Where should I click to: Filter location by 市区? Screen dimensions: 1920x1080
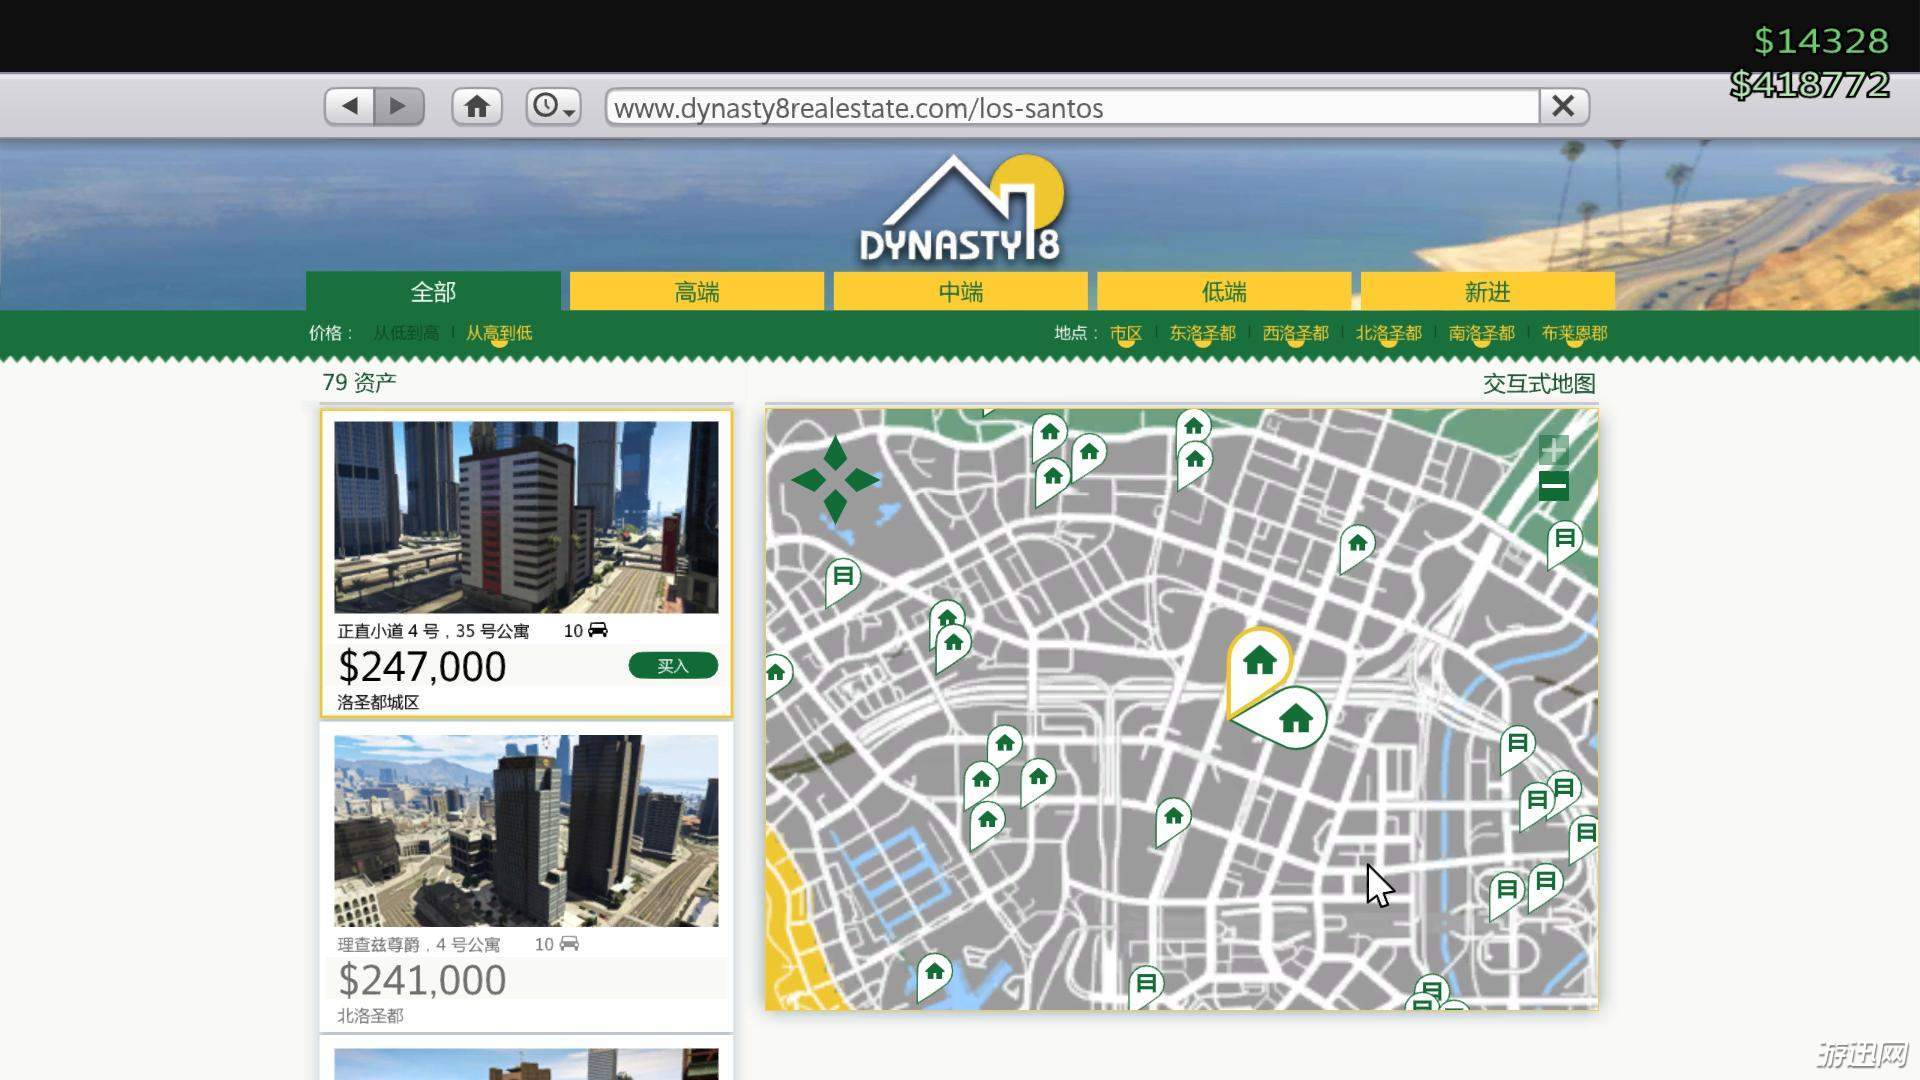(x=1126, y=333)
